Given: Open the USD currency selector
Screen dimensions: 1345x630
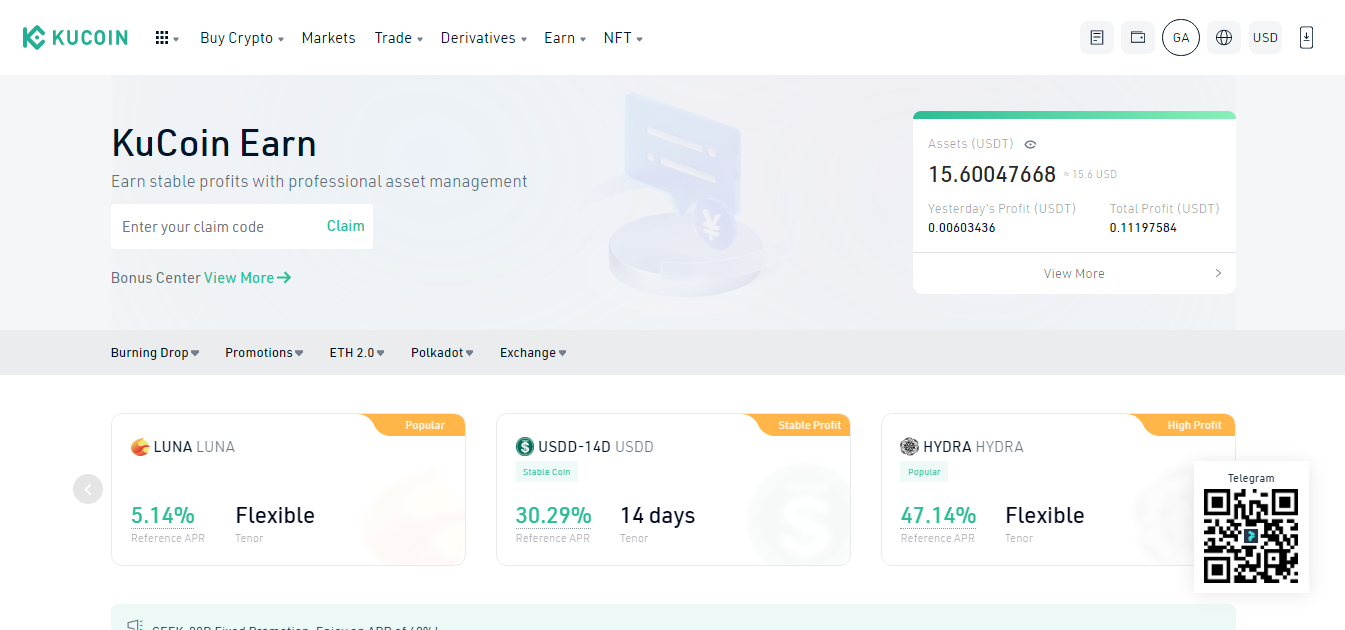Looking at the screenshot, I should pyautogui.click(x=1264, y=37).
